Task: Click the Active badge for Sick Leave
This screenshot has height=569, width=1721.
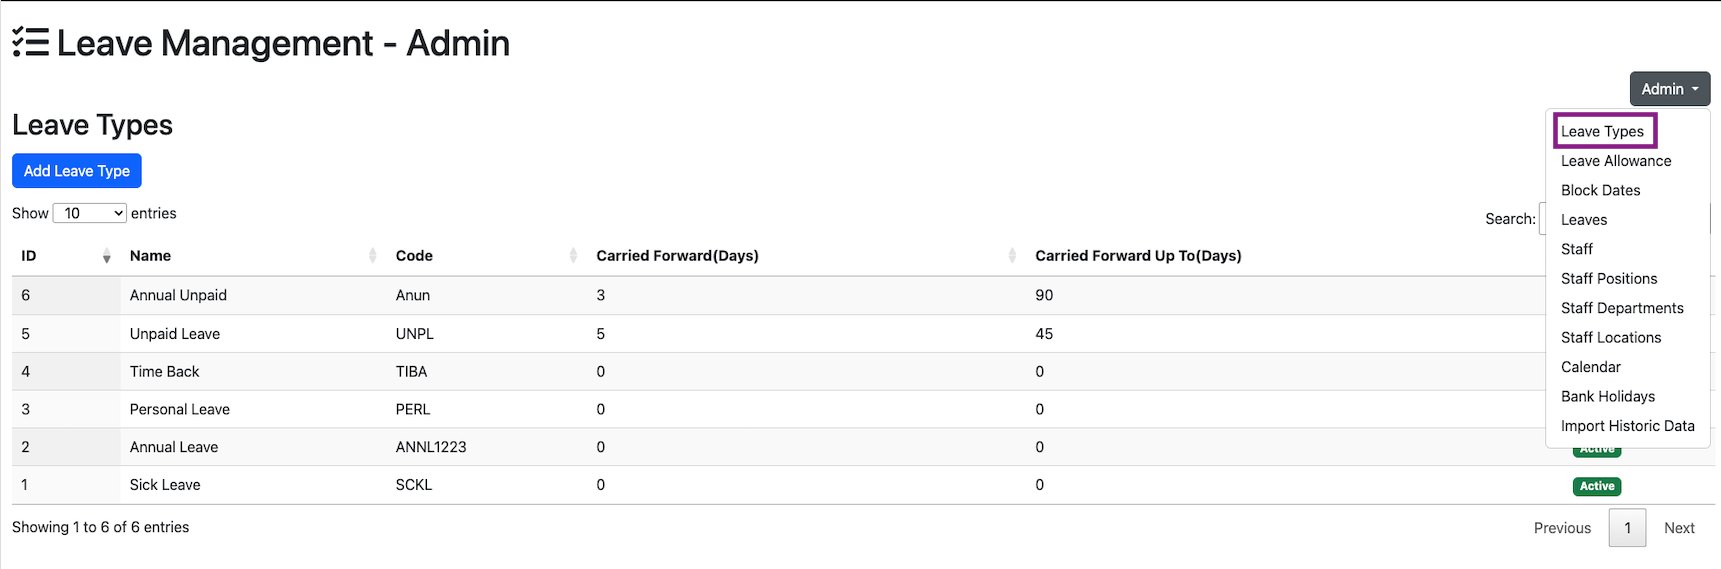Action: [1596, 486]
